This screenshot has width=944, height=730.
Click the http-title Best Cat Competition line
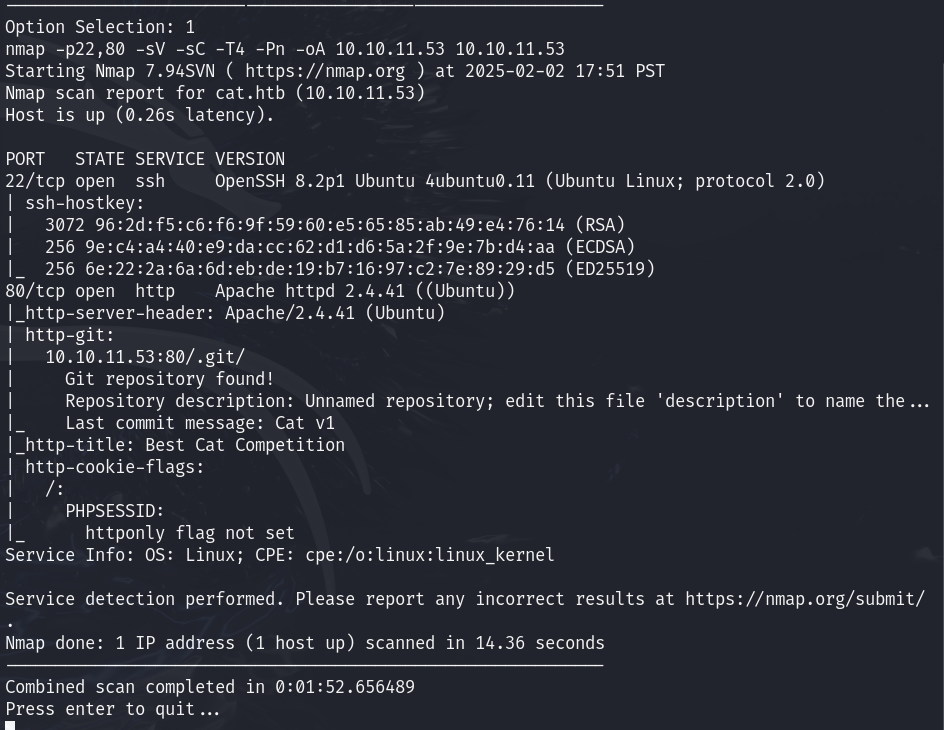175,445
